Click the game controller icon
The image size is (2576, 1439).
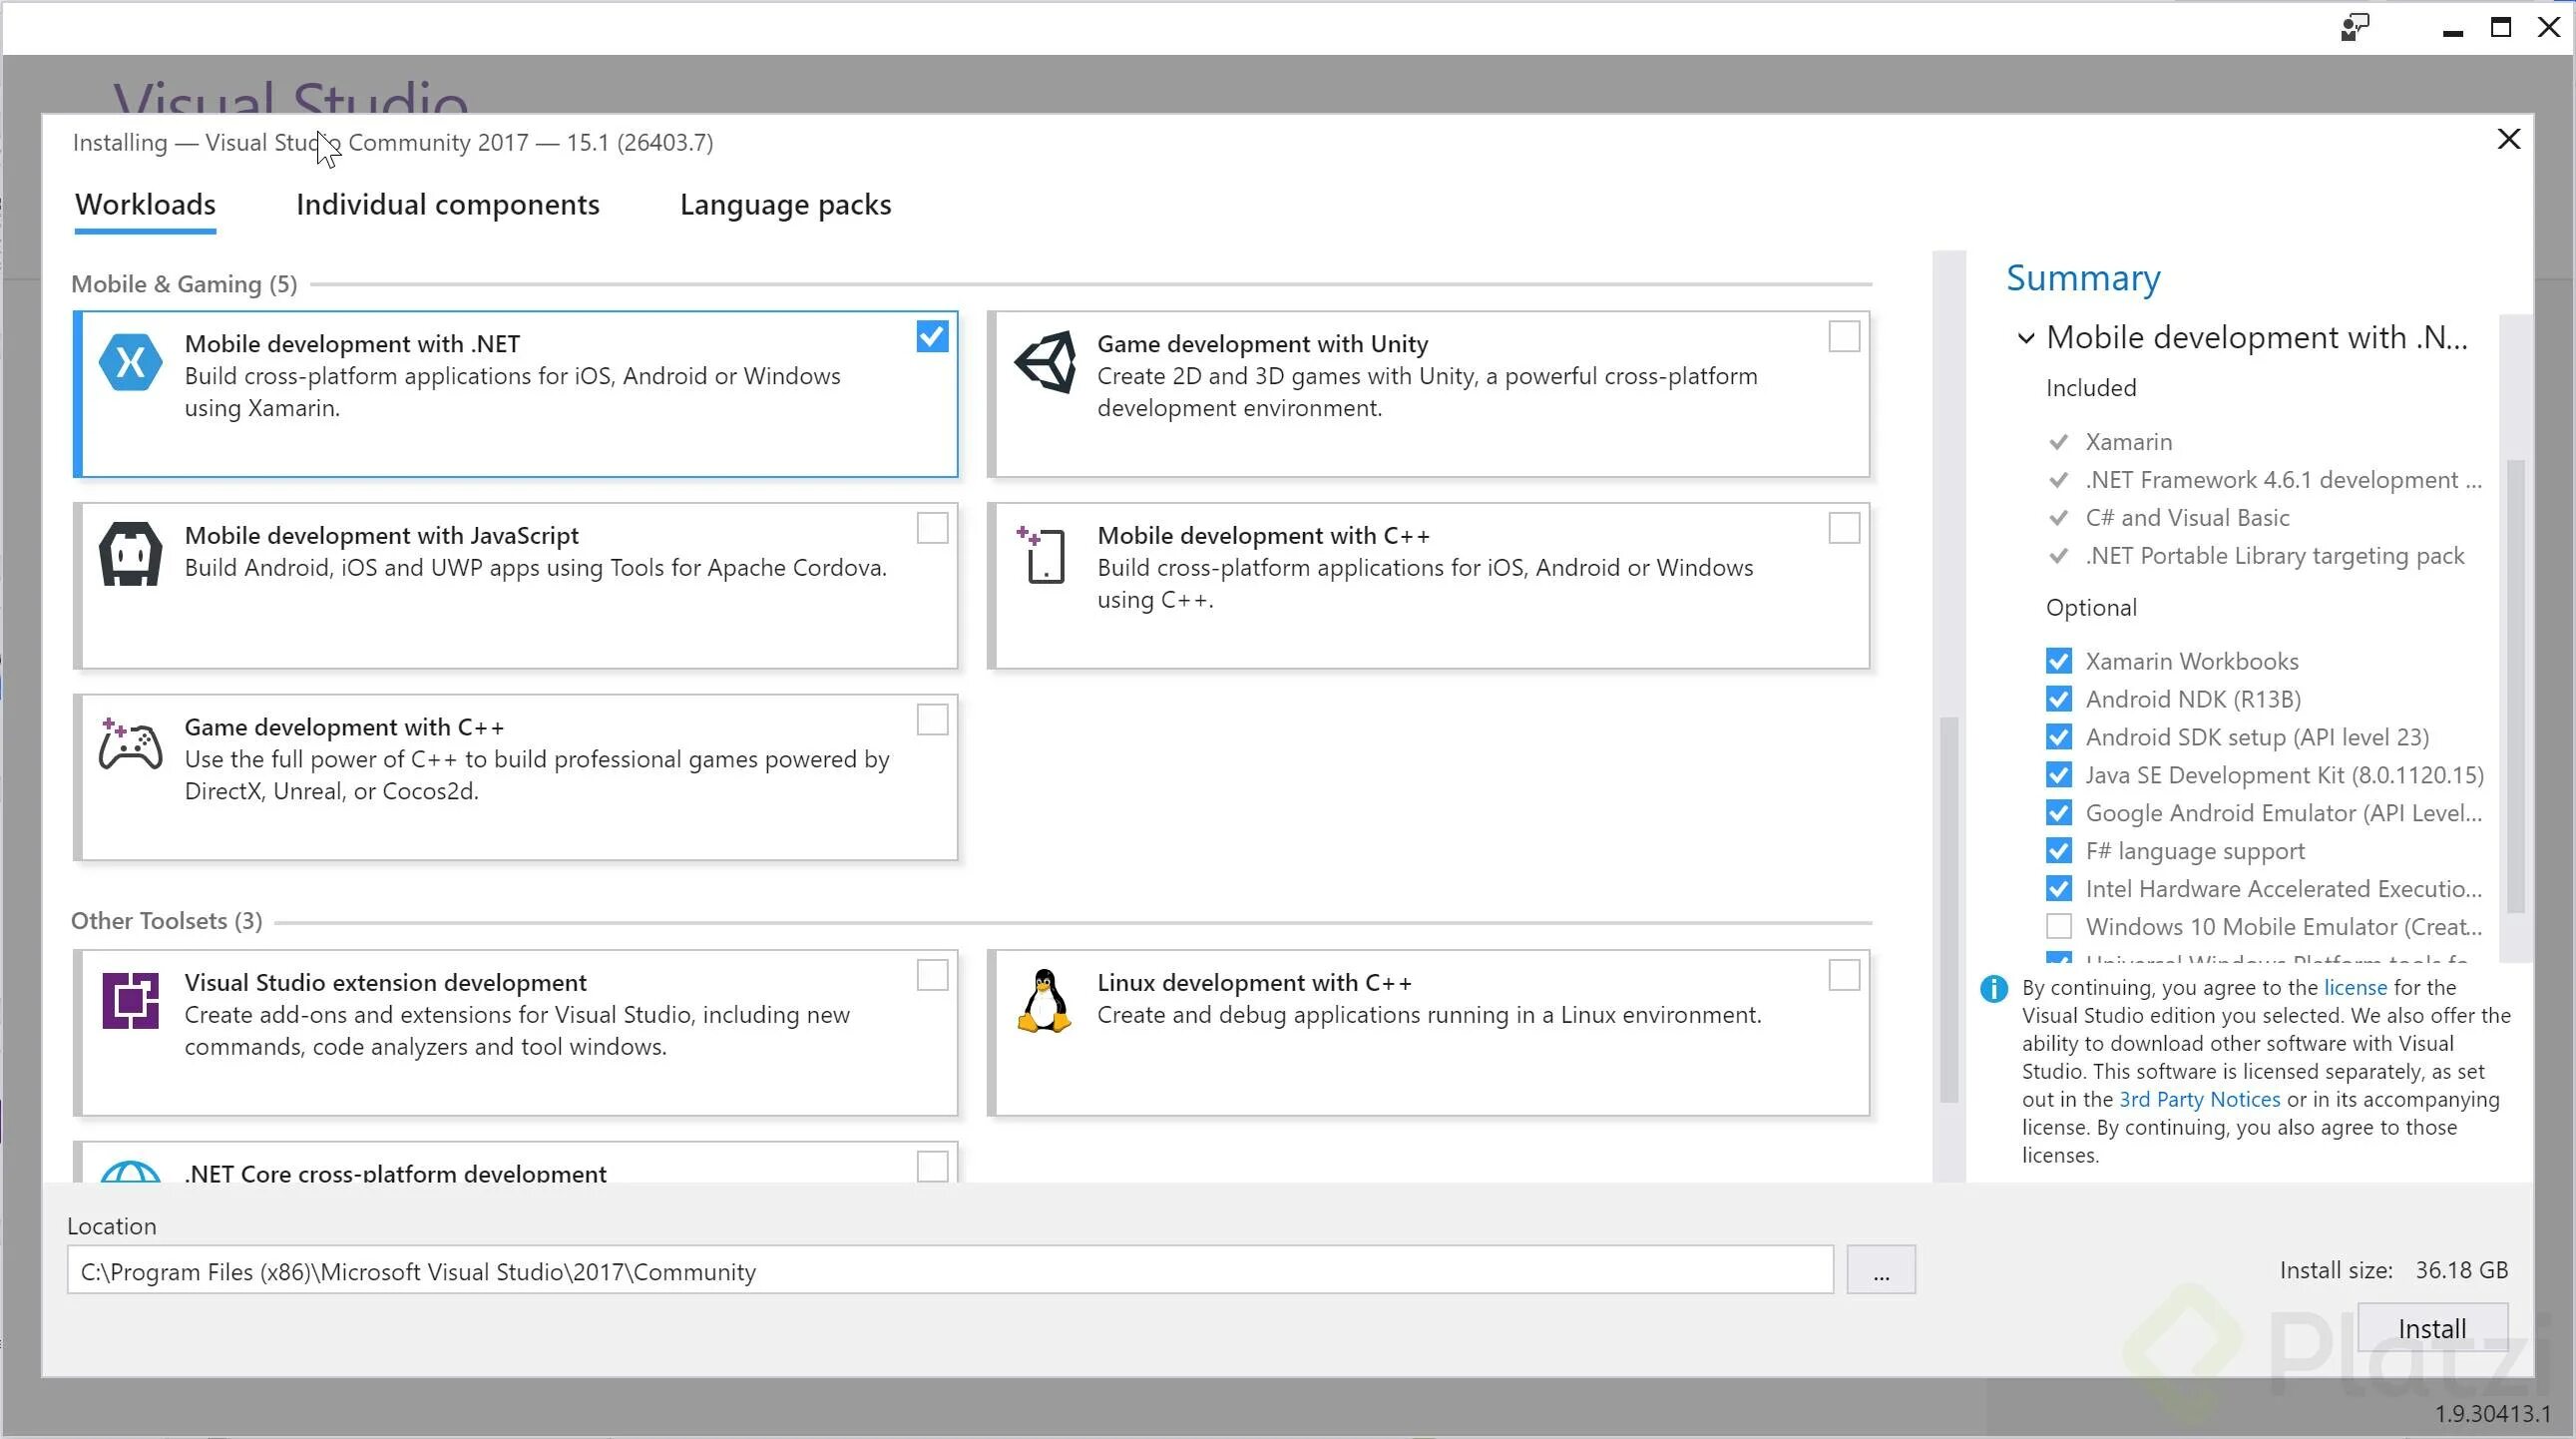(x=130, y=745)
